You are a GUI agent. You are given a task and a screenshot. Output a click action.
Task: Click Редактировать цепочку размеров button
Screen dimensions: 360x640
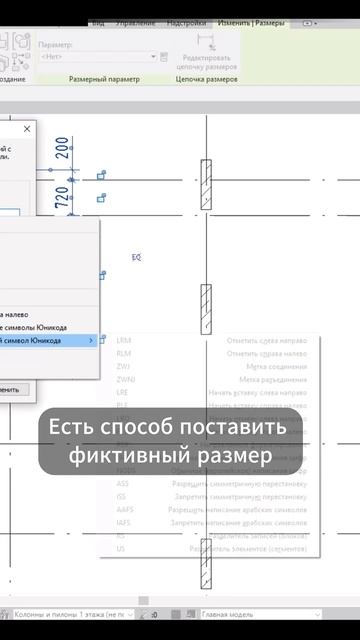click(x=206, y=53)
